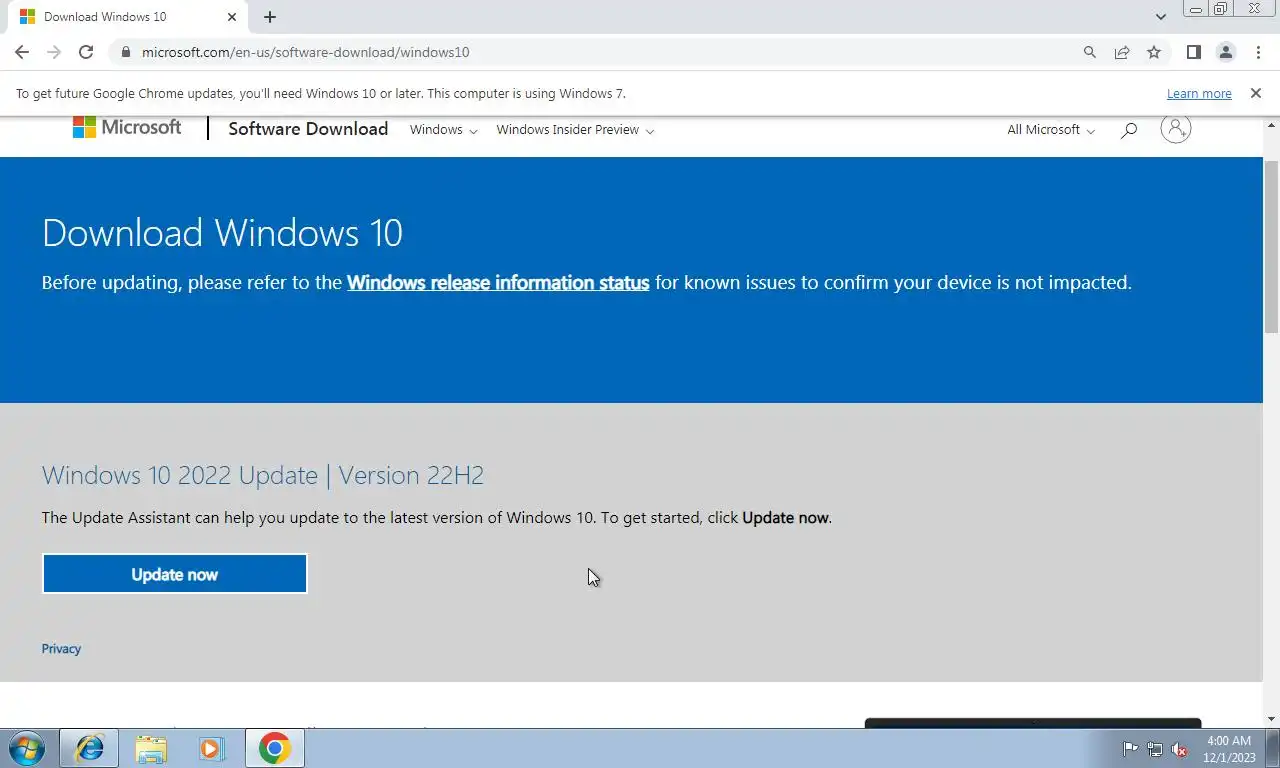Image resolution: width=1280 pixels, height=768 pixels.
Task: Click the padlock site info icon
Action: [x=125, y=52]
